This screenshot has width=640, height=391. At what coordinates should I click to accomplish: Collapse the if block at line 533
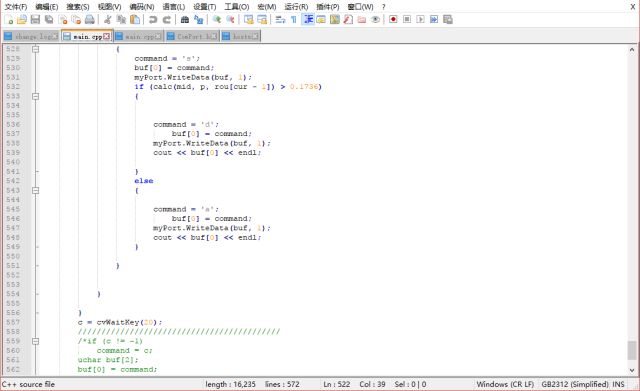36,96
